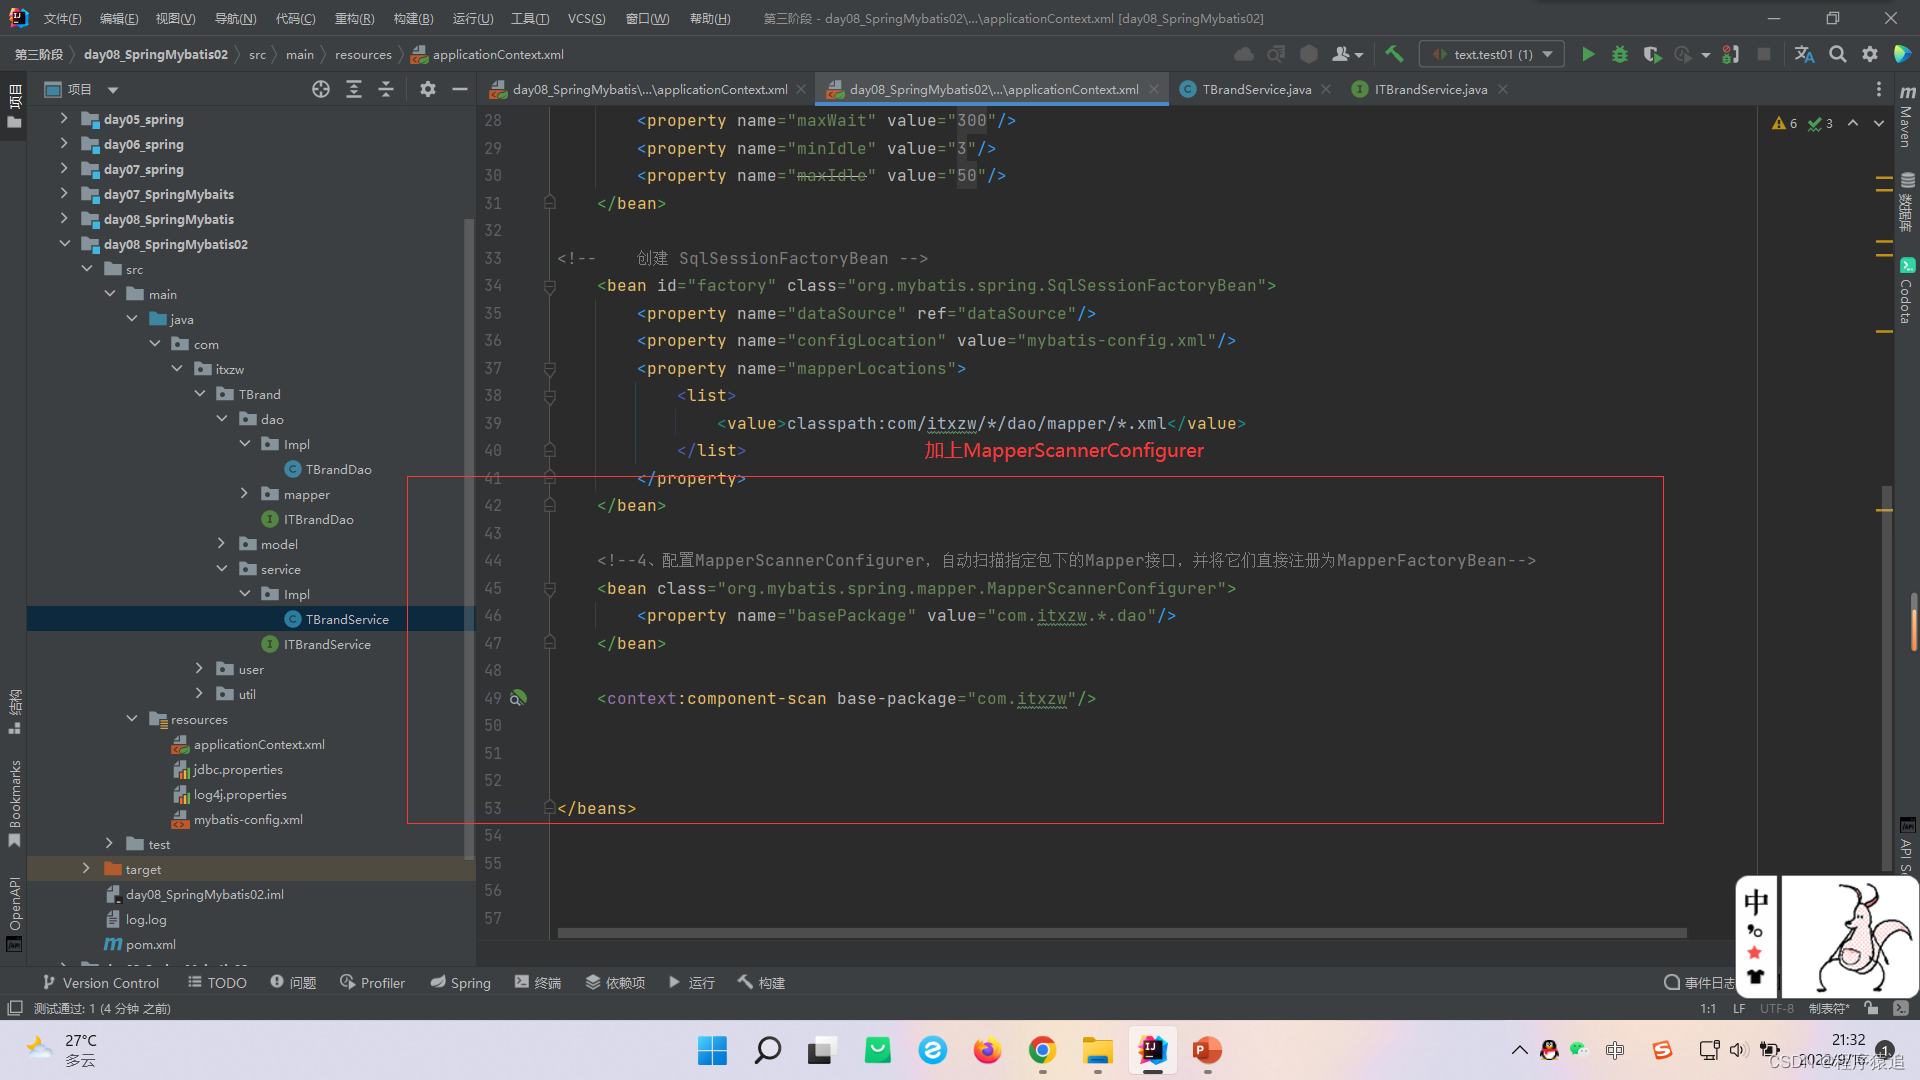Switch to TBrandService.java tab
Viewport: 1920px width, 1080px height.
tap(1256, 90)
